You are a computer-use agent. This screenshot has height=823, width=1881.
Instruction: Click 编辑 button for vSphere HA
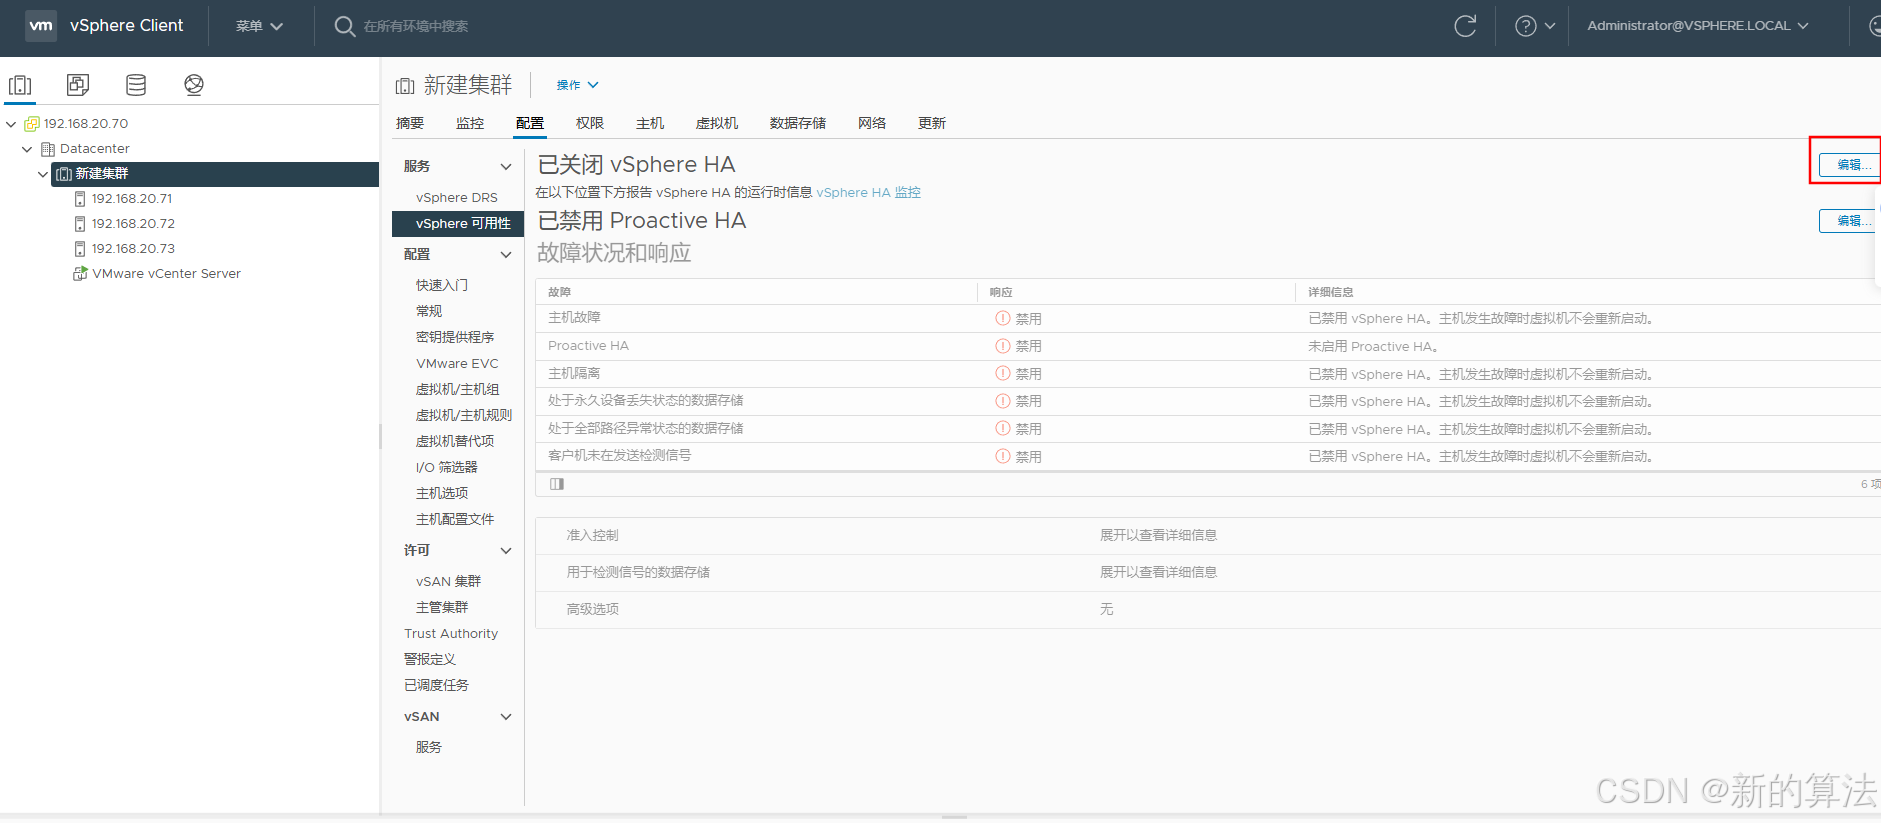coord(1849,165)
